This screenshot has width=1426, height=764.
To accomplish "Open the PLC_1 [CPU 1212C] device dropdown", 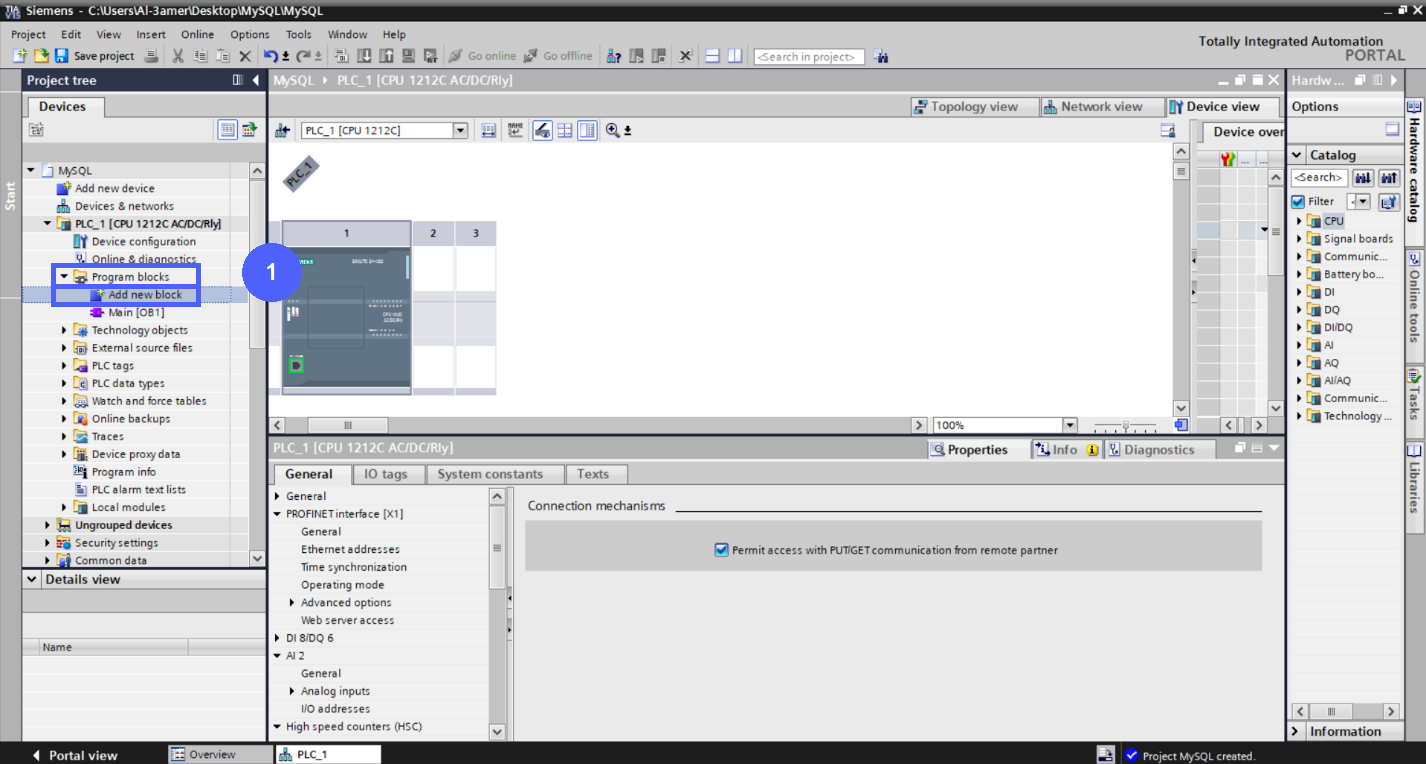I will tap(460, 129).
